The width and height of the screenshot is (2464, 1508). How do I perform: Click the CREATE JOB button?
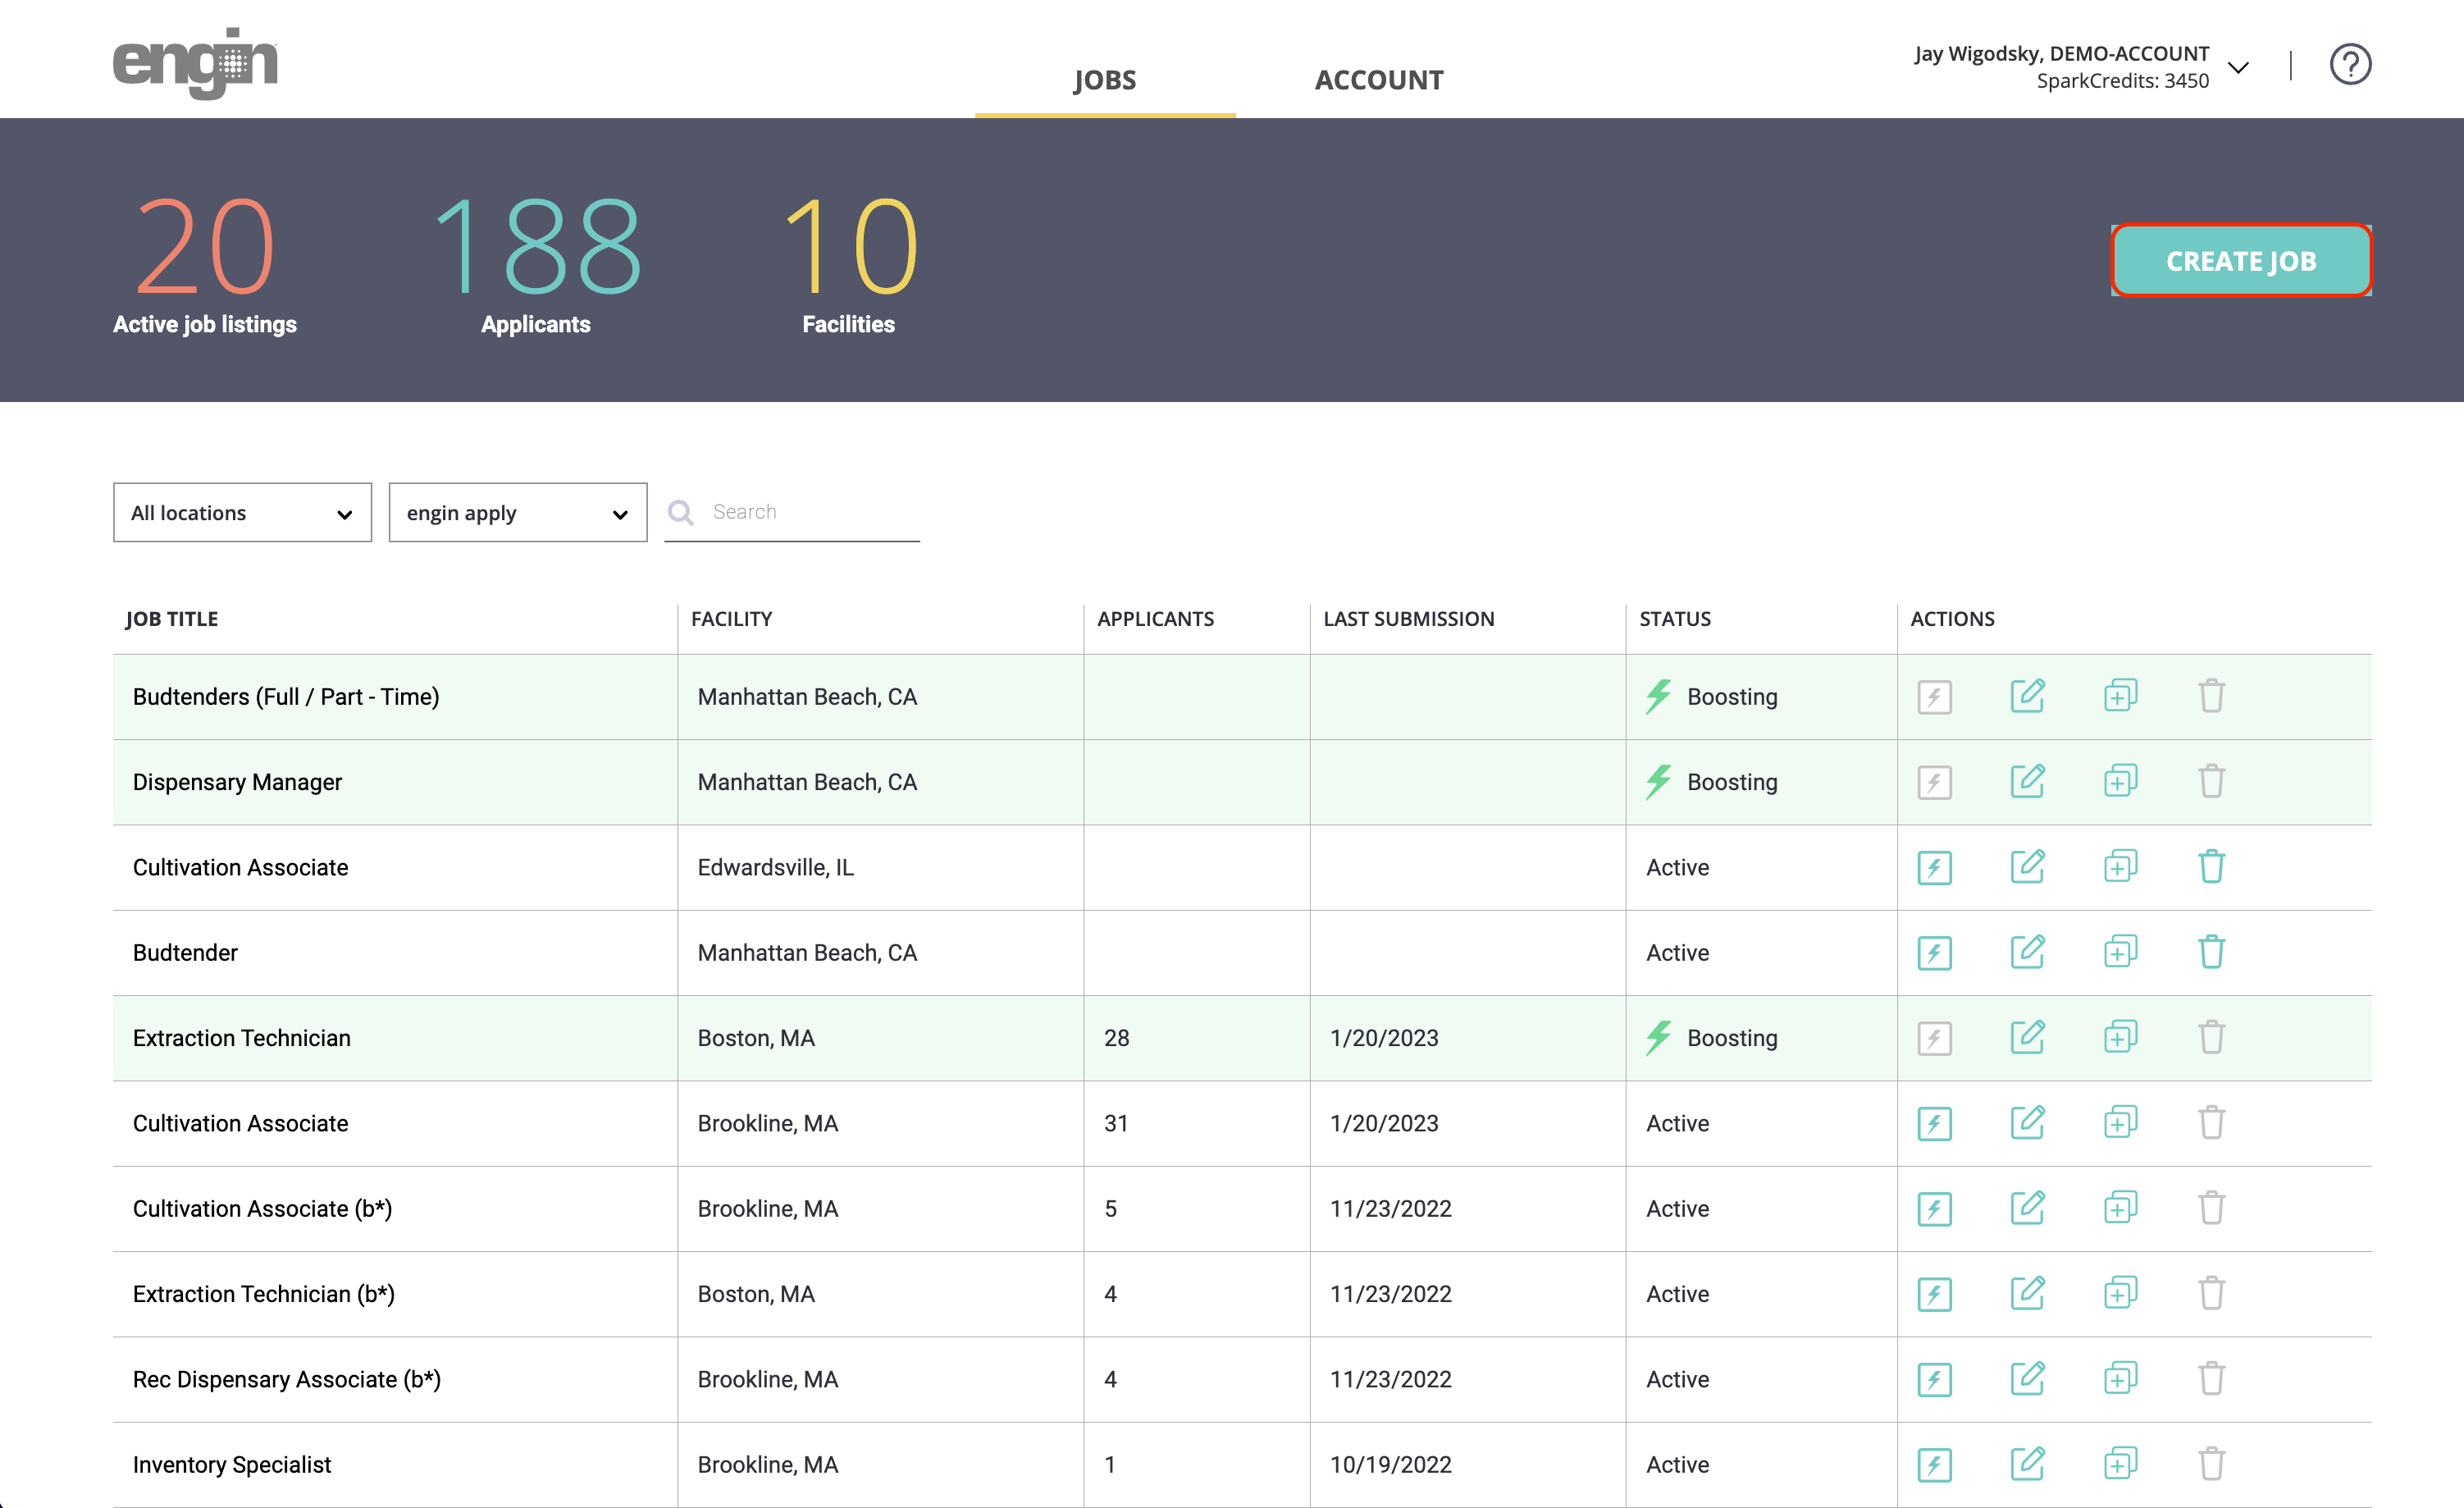pos(2240,261)
